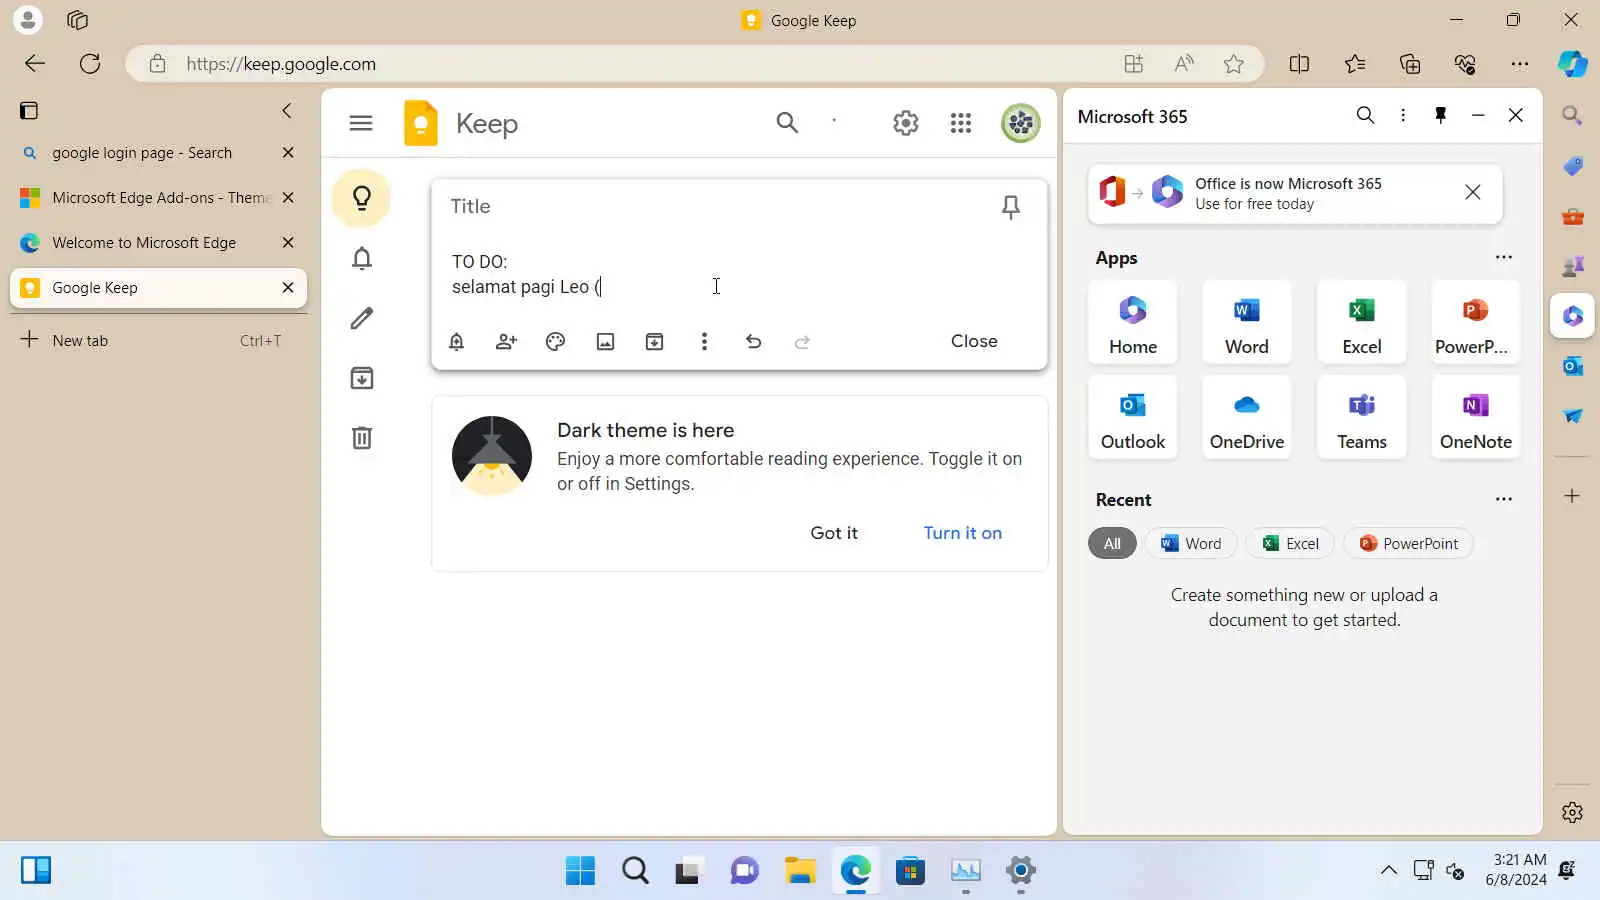Go back to the previous page
Image resolution: width=1600 pixels, height=900 pixels.
pos(35,64)
